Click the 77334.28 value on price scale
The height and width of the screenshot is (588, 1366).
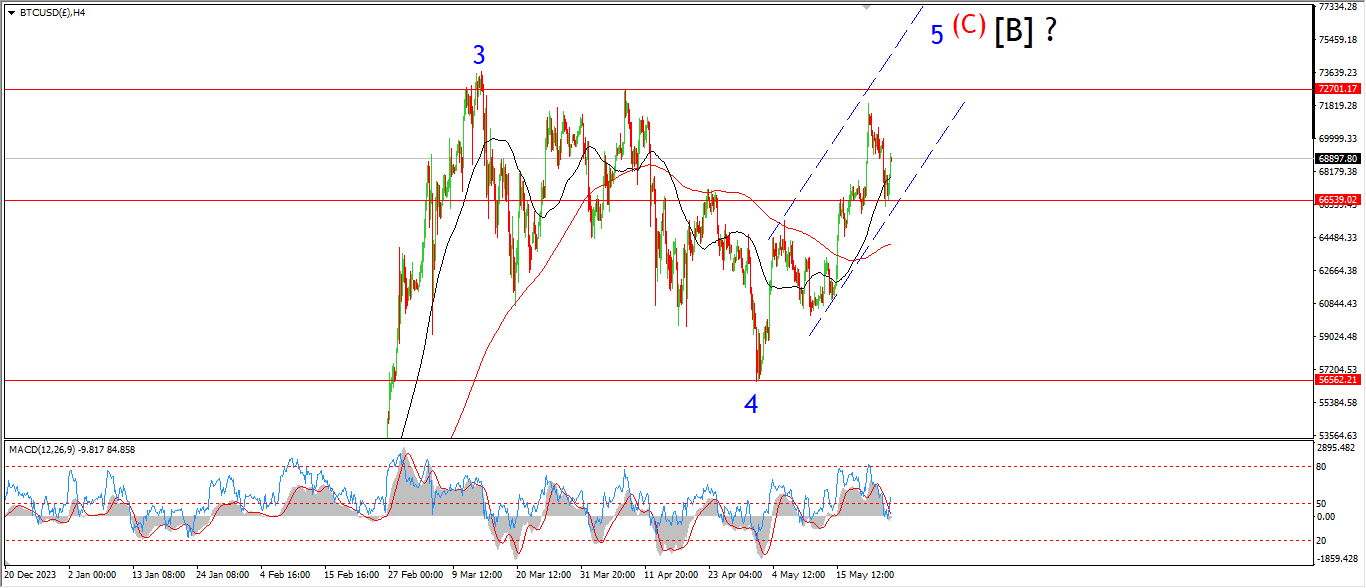pos(1337,7)
